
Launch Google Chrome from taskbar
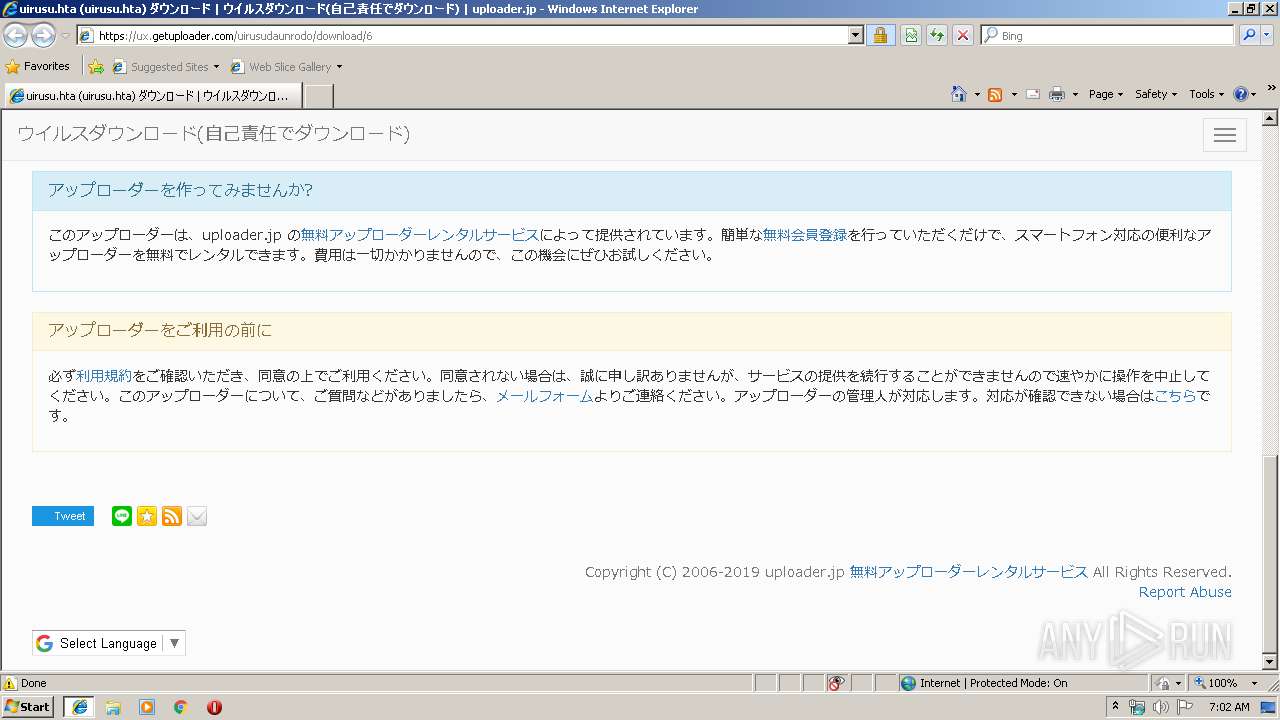pyautogui.click(x=181, y=707)
